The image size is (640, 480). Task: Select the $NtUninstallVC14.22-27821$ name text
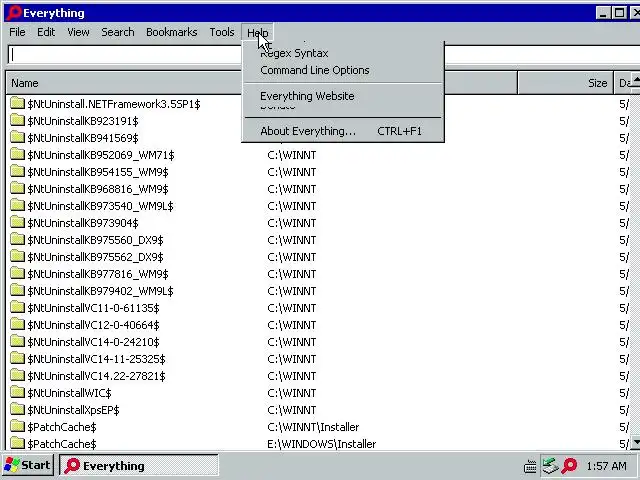coord(96,376)
